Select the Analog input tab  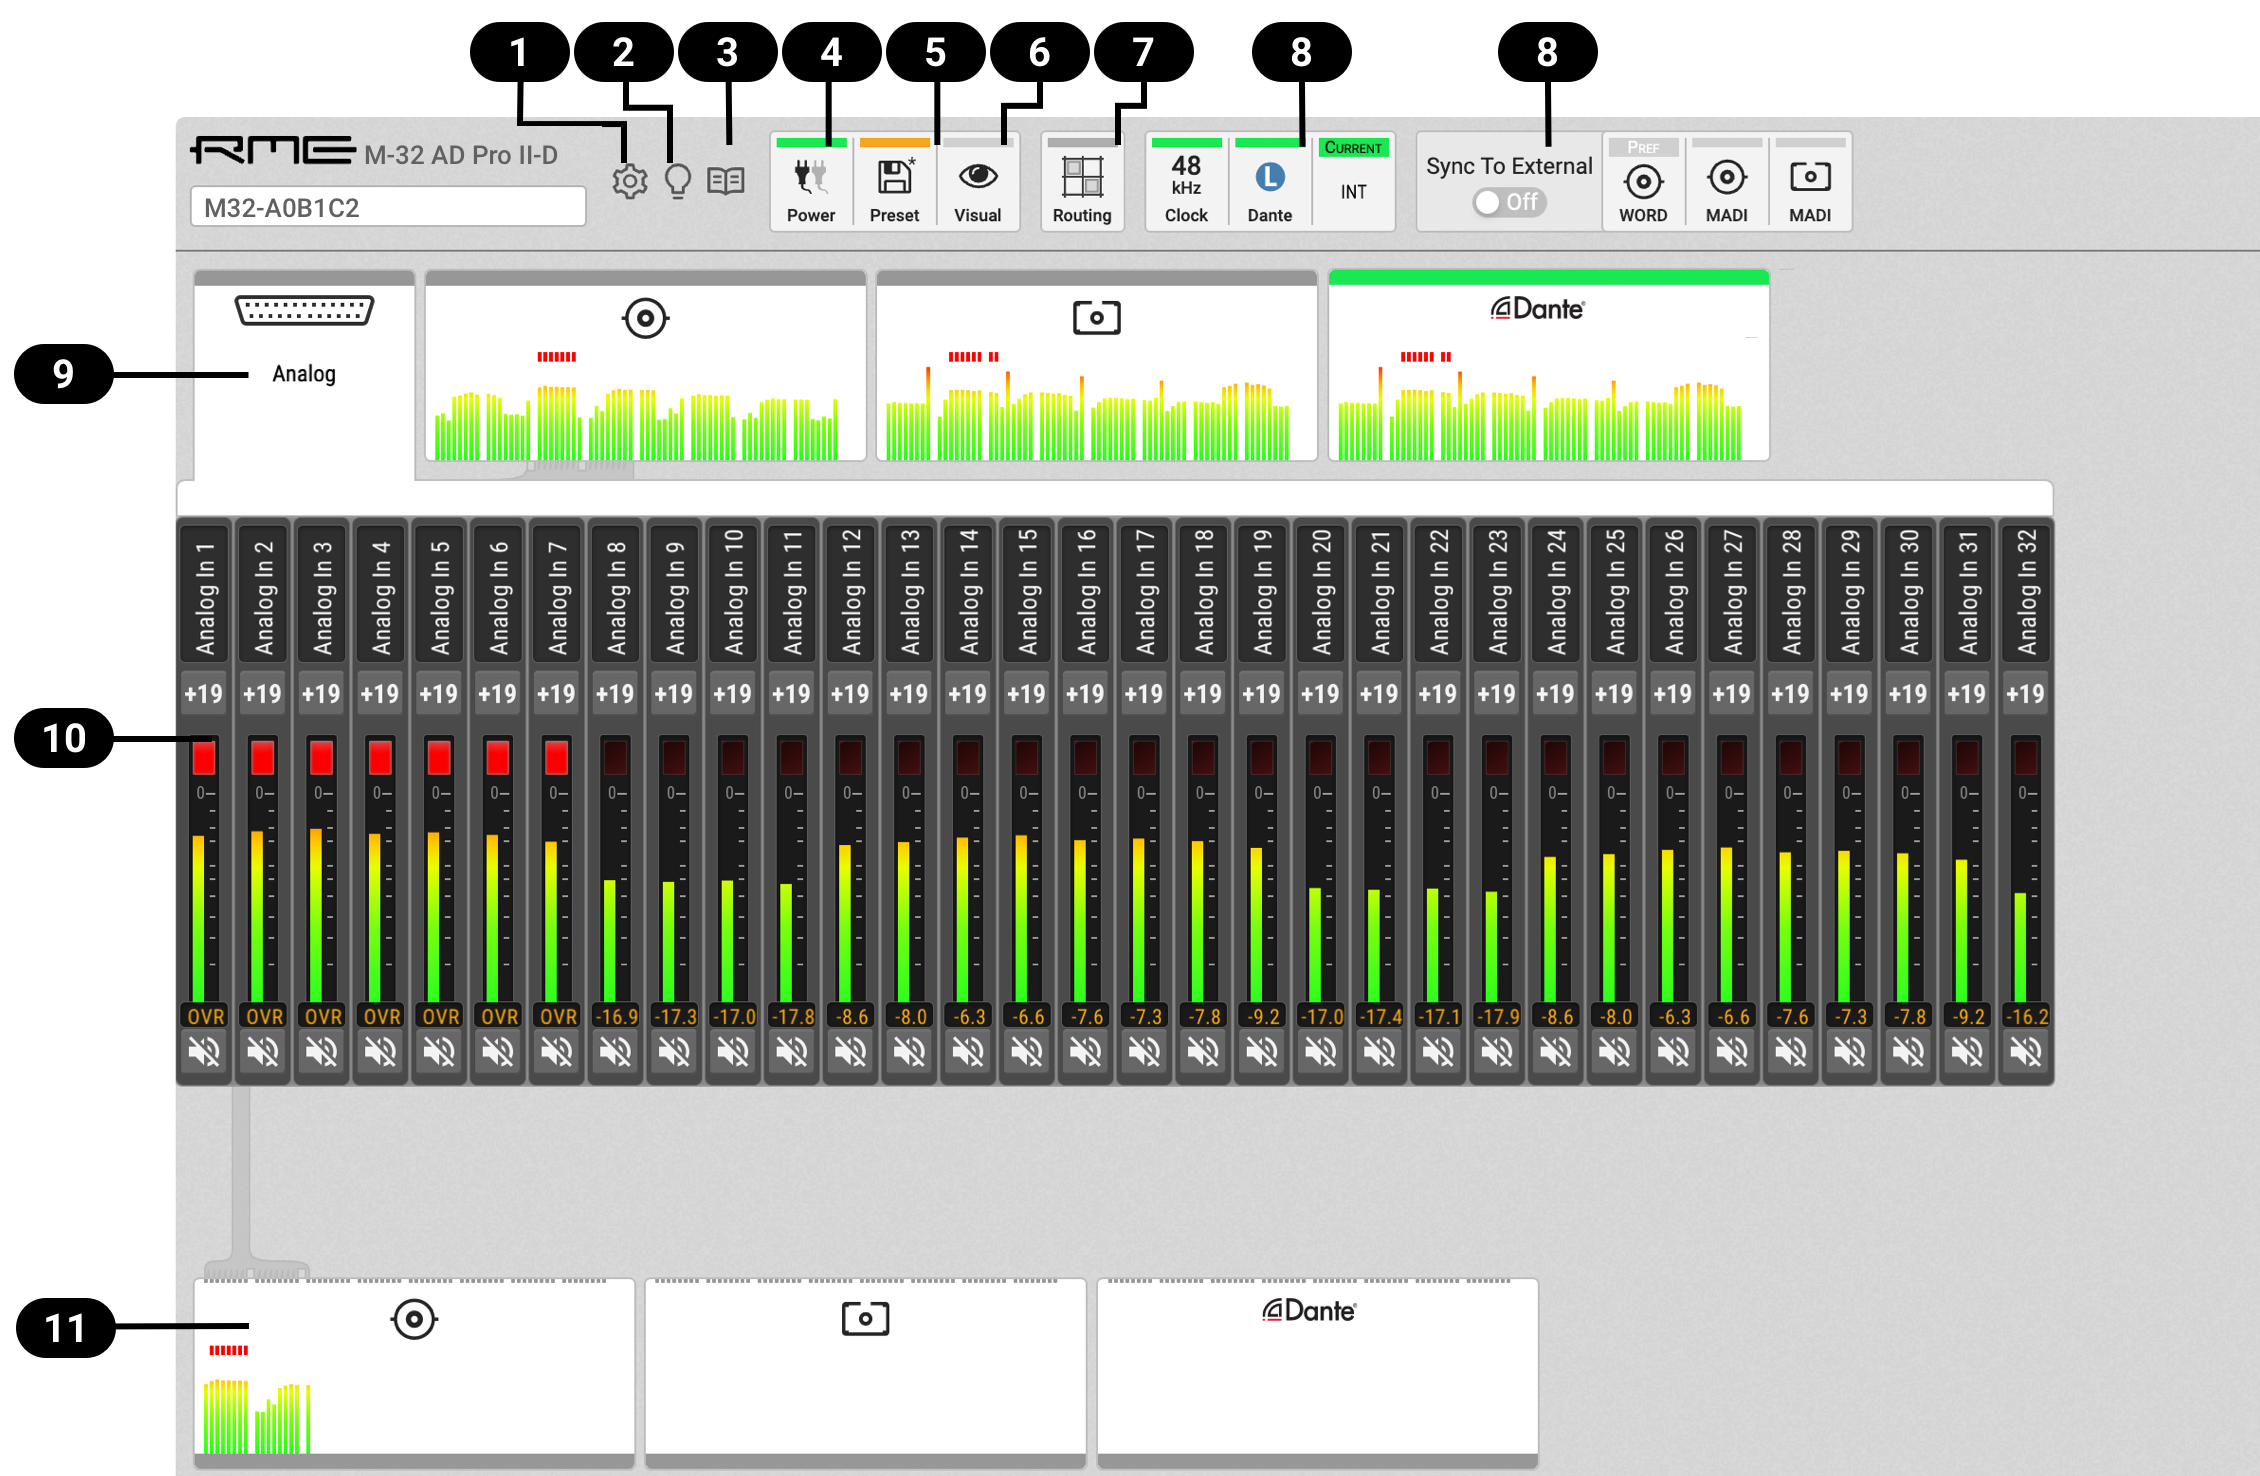pyautogui.click(x=304, y=372)
